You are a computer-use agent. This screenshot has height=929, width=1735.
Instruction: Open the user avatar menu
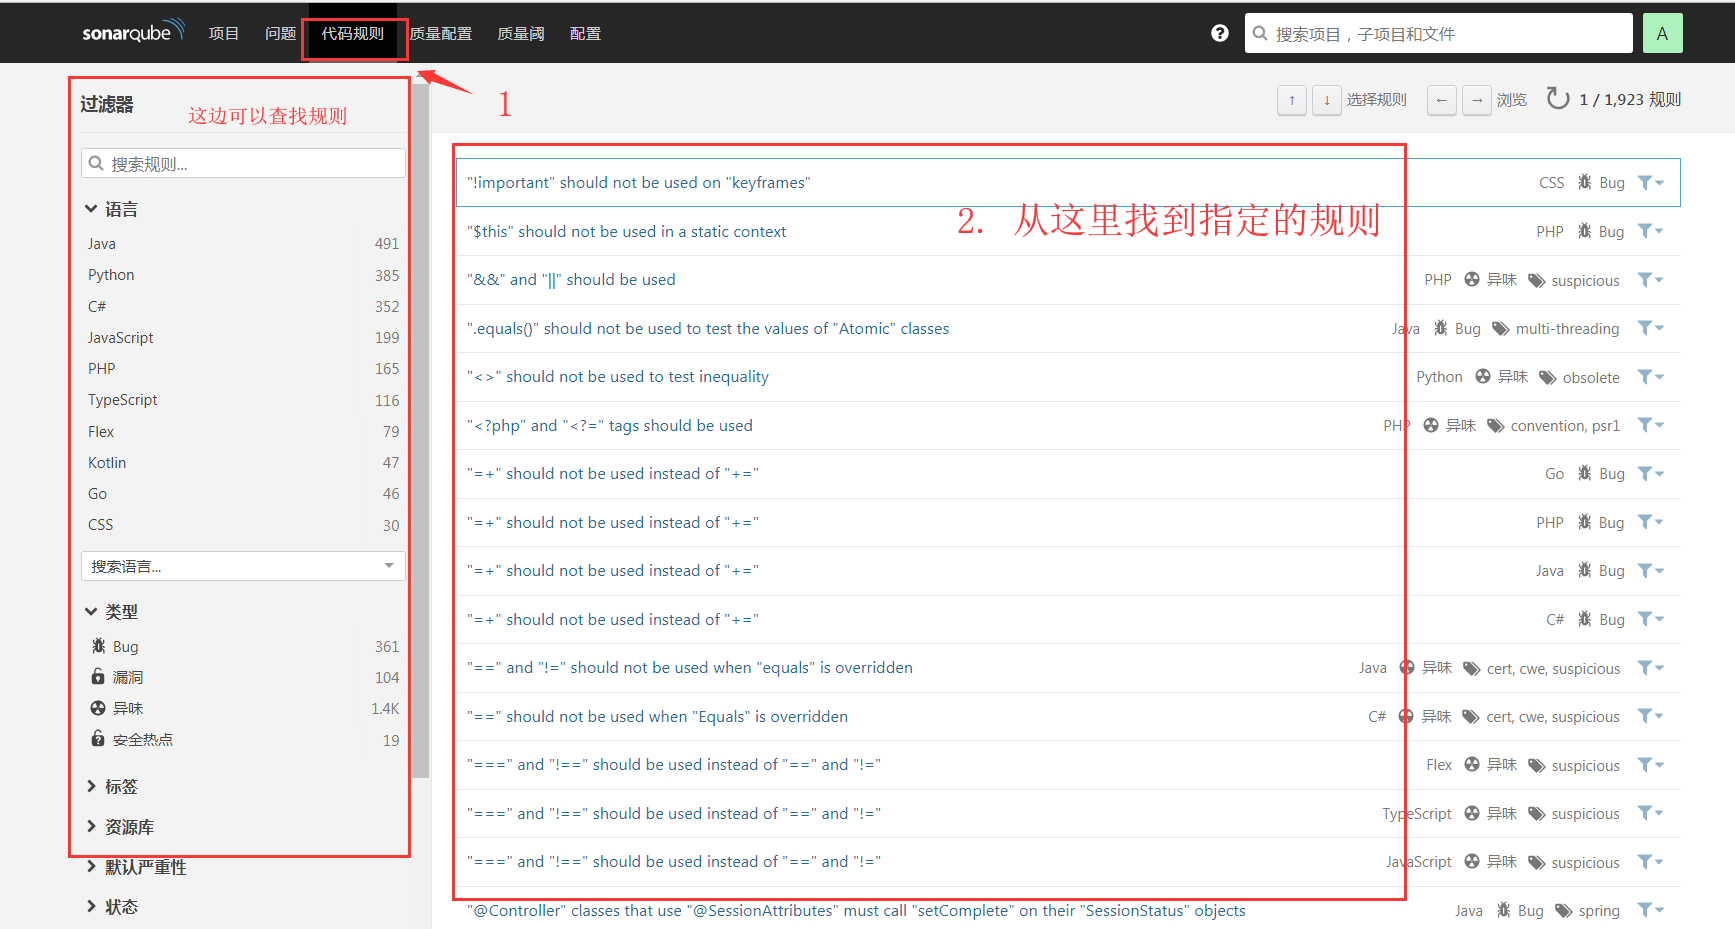pyautogui.click(x=1662, y=32)
